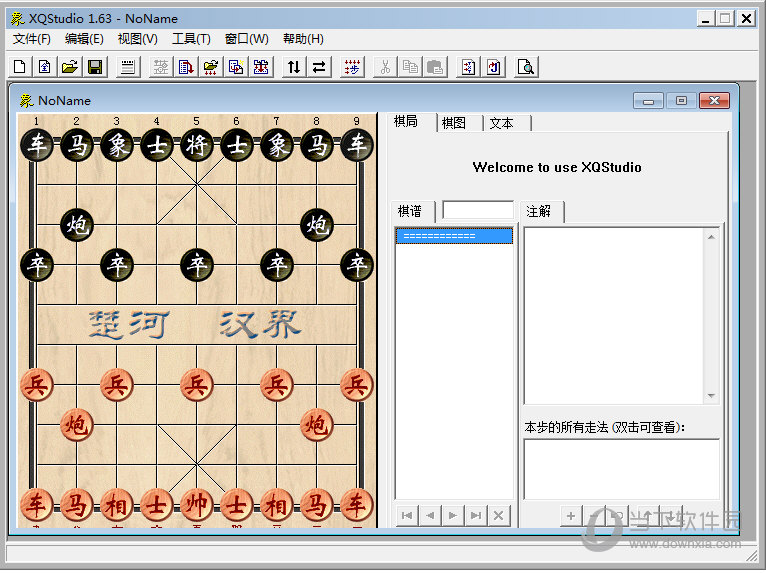Select red 炮 cannon on file 2
The height and width of the screenshot is (573, 766).
coord(77,425)
